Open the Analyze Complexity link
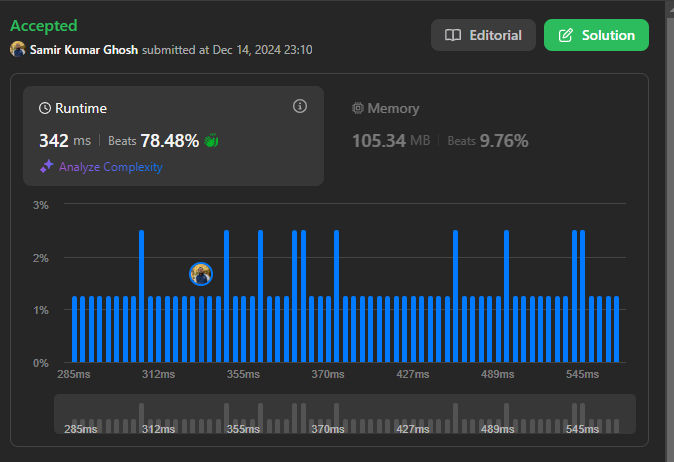Screen dimensions: 674x462 click(110, 167)
